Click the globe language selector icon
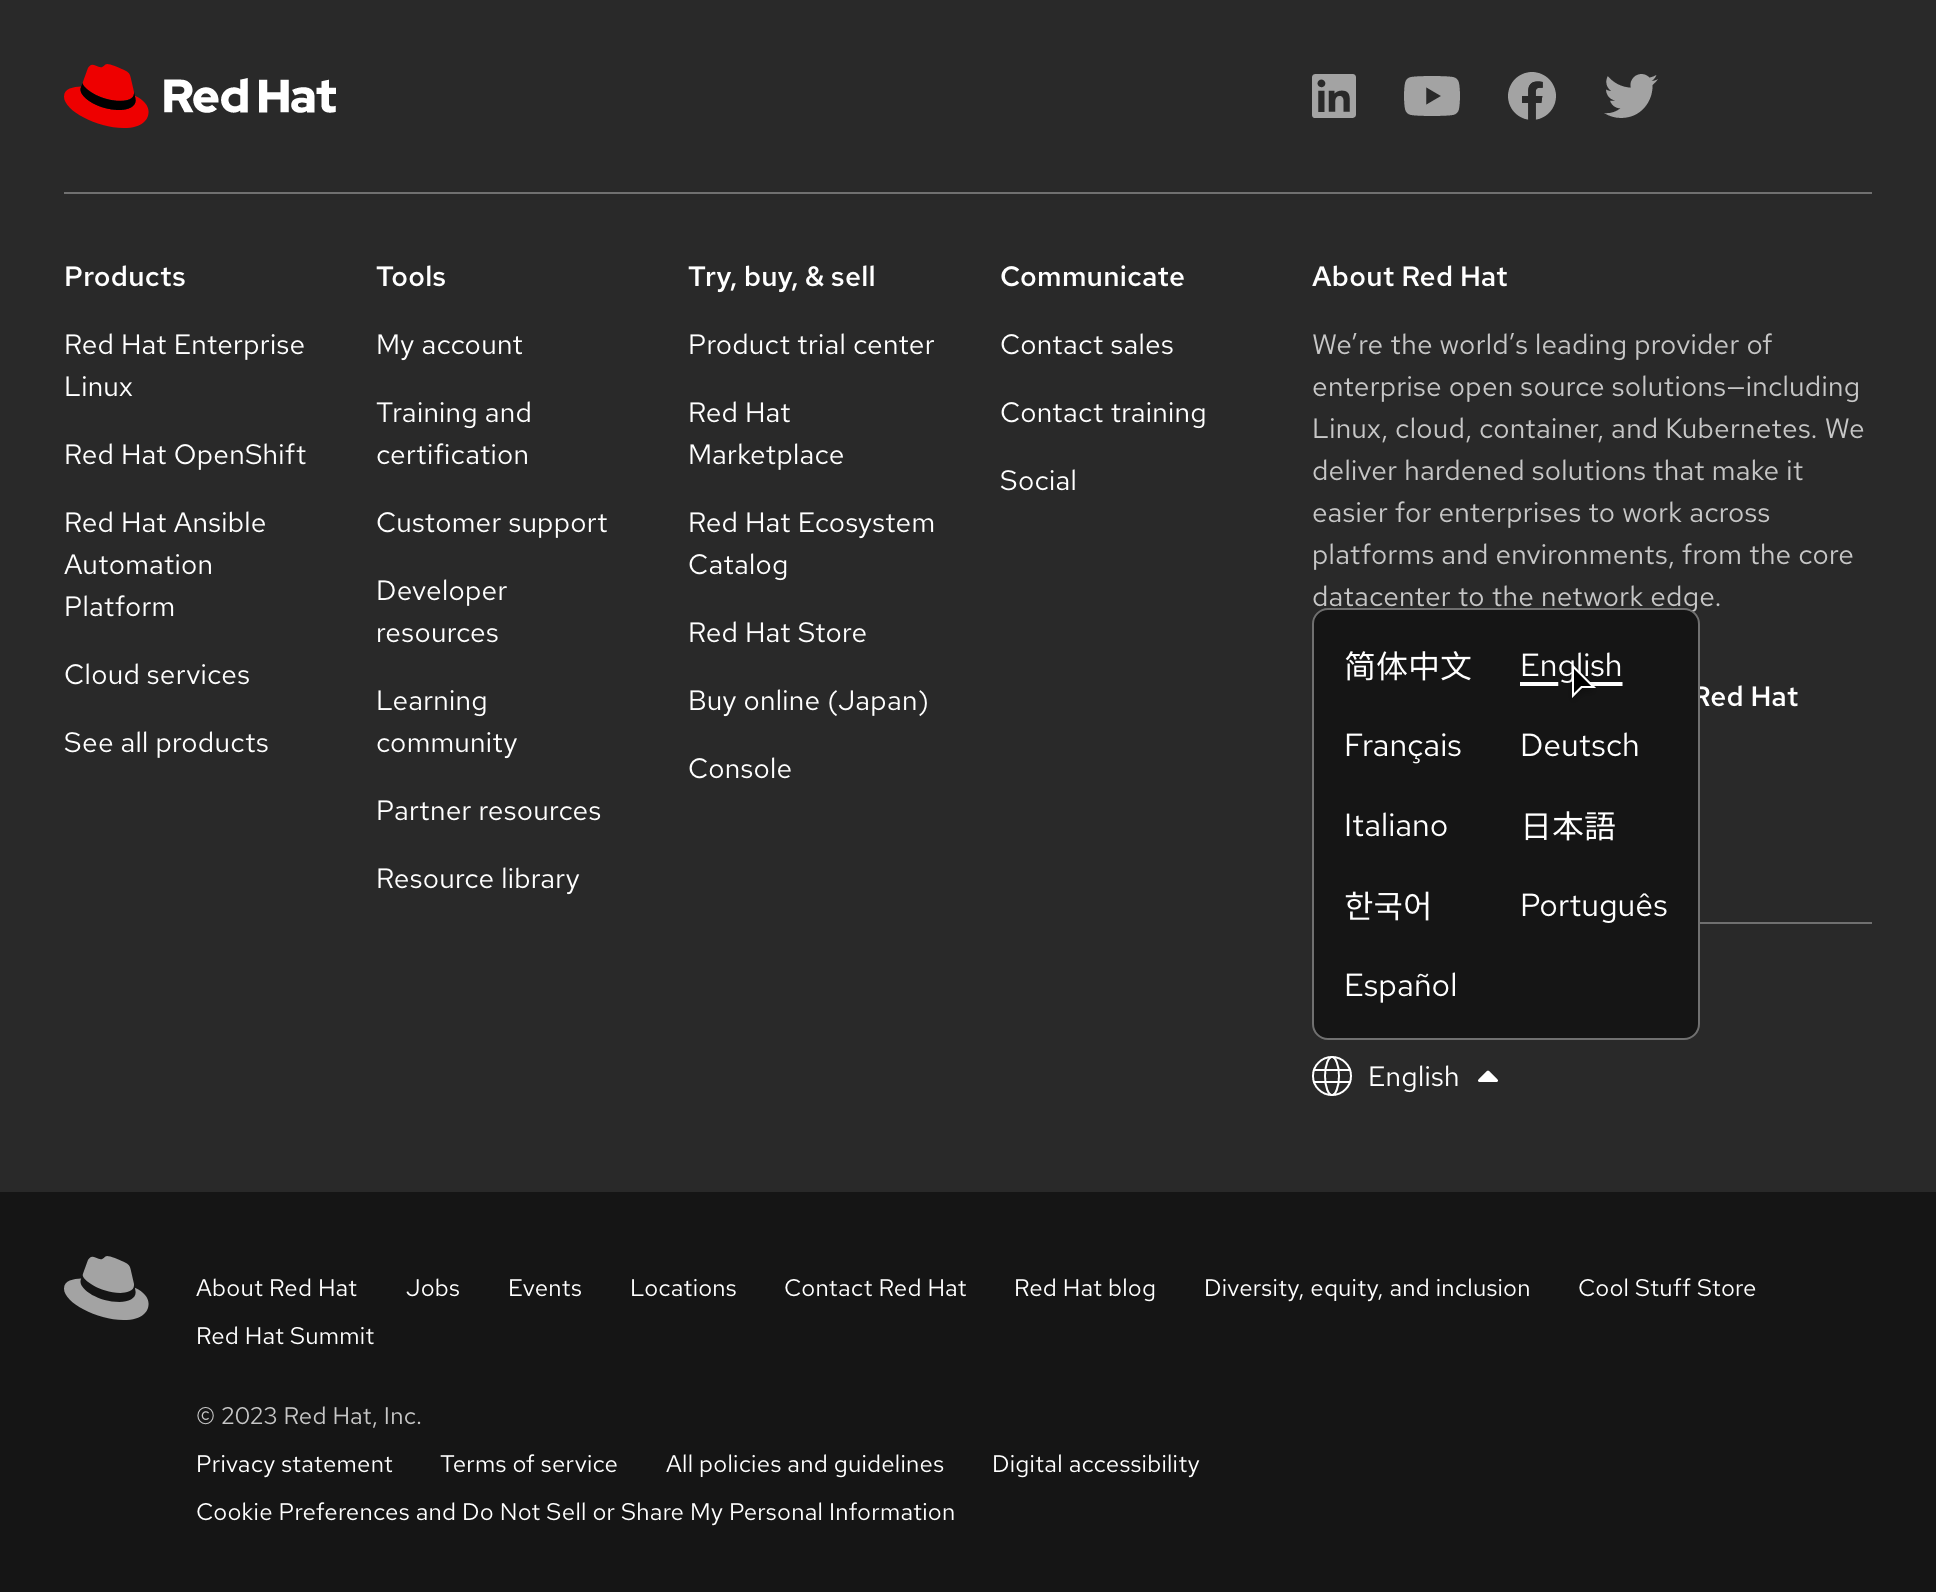The image size is (1936, 1592). [x=1331, y=1076]
